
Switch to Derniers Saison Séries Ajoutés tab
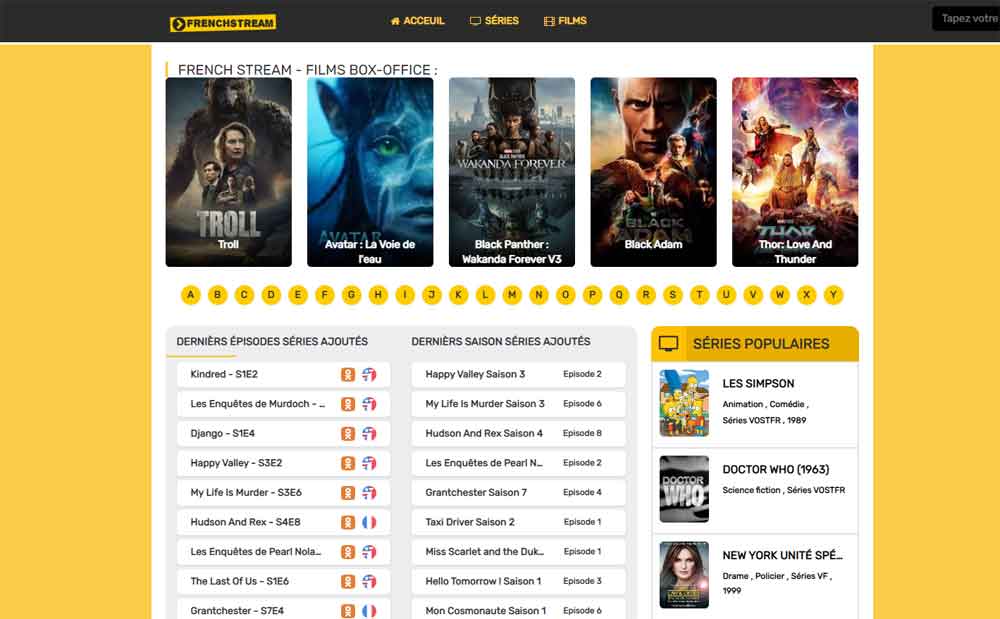pyautogui.click(x=501, y=342)
